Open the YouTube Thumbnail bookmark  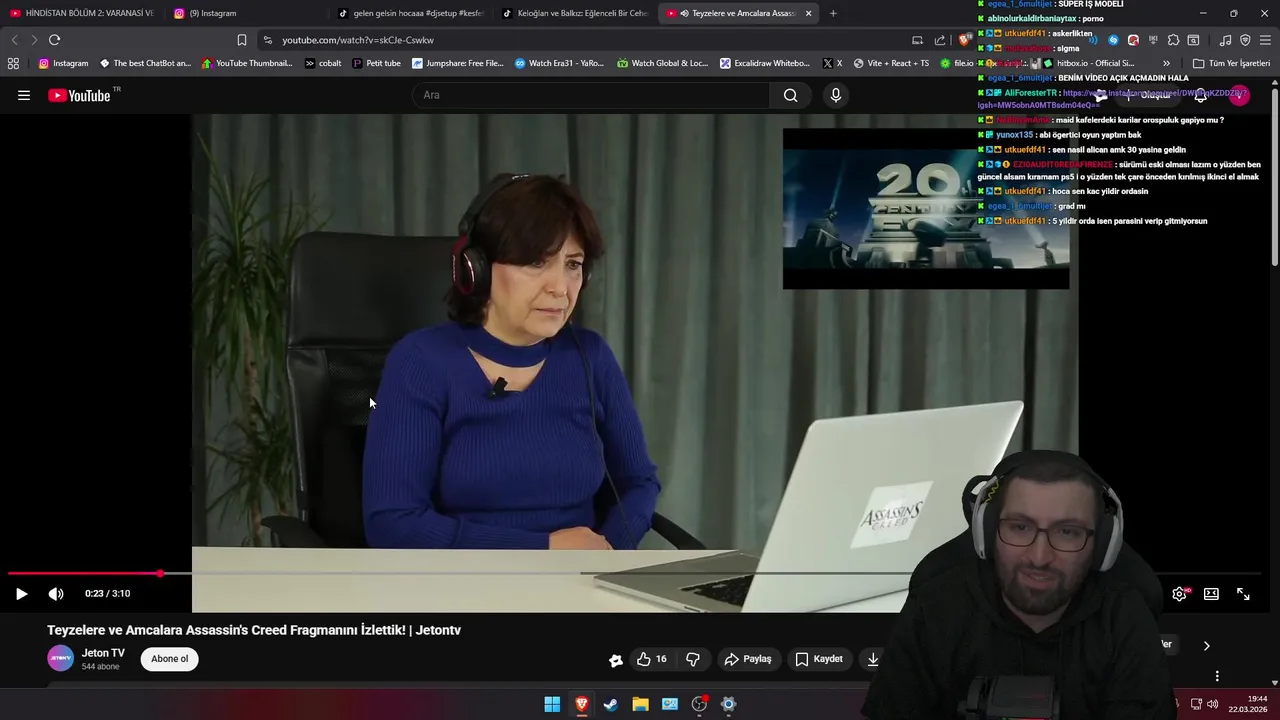tap(247, 63)
